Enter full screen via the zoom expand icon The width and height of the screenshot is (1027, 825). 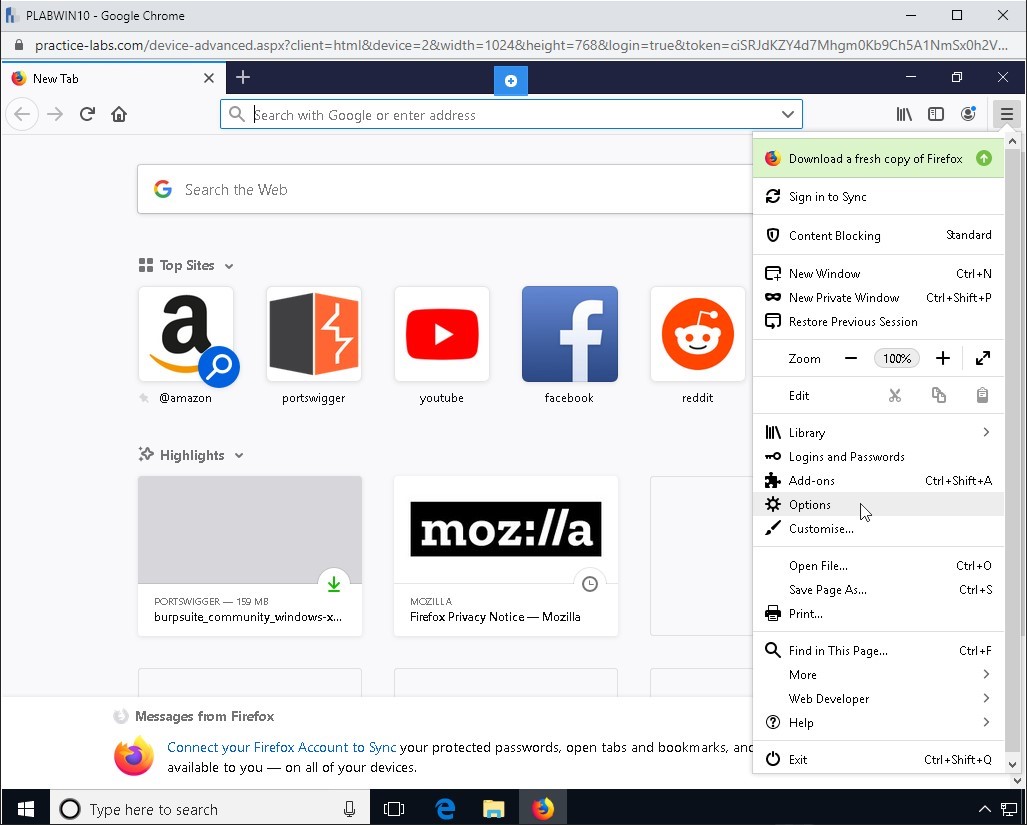[982, 357]
